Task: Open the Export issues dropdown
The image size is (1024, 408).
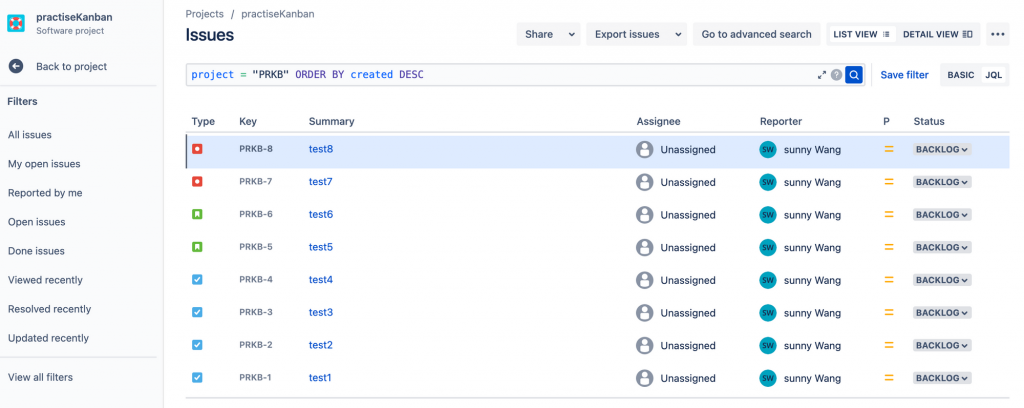Action: [x=636, y=34]
